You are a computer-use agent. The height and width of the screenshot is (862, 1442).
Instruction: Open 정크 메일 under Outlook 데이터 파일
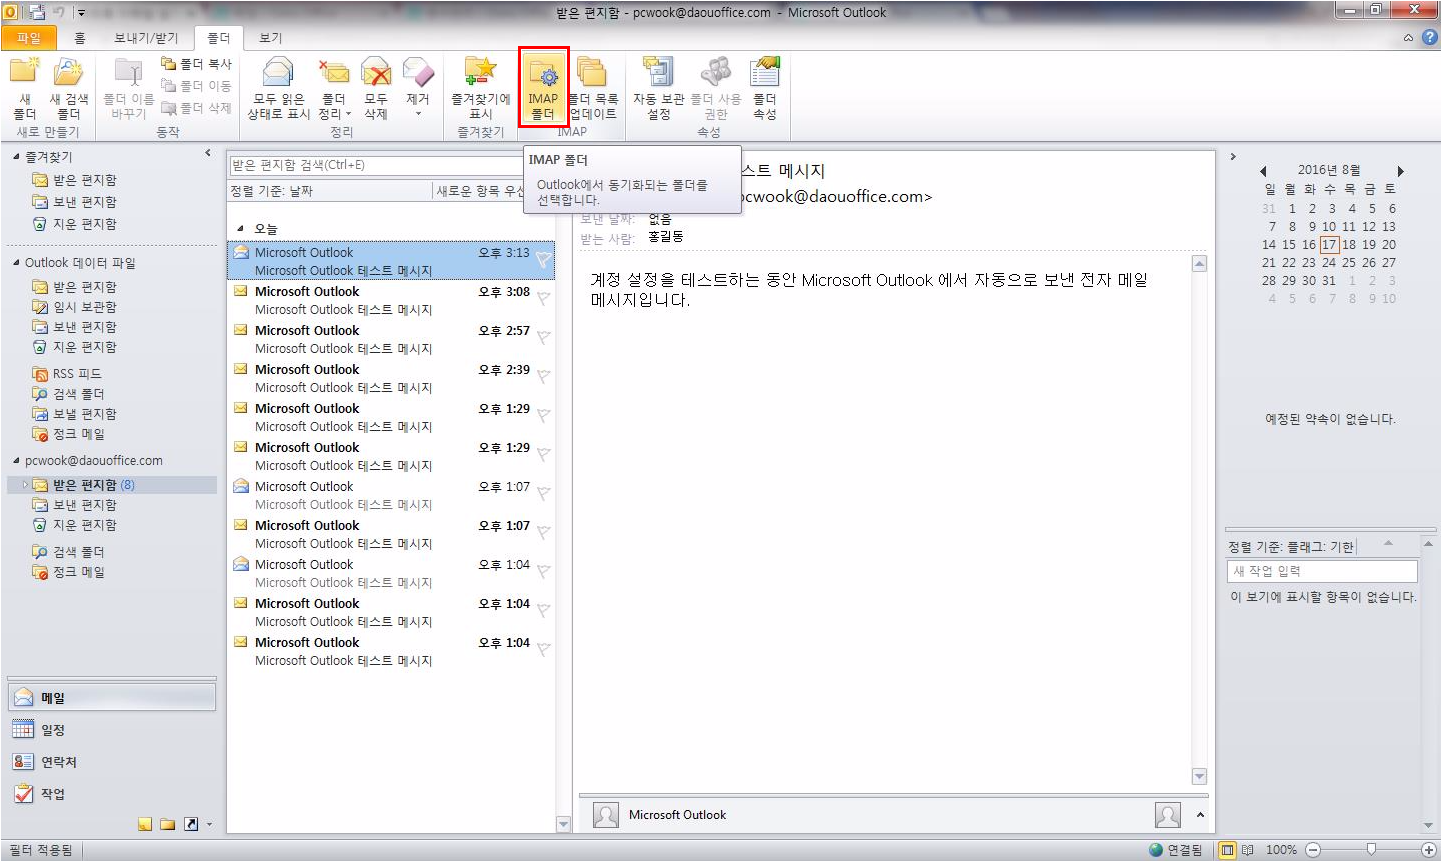click(x=69, y=434)
